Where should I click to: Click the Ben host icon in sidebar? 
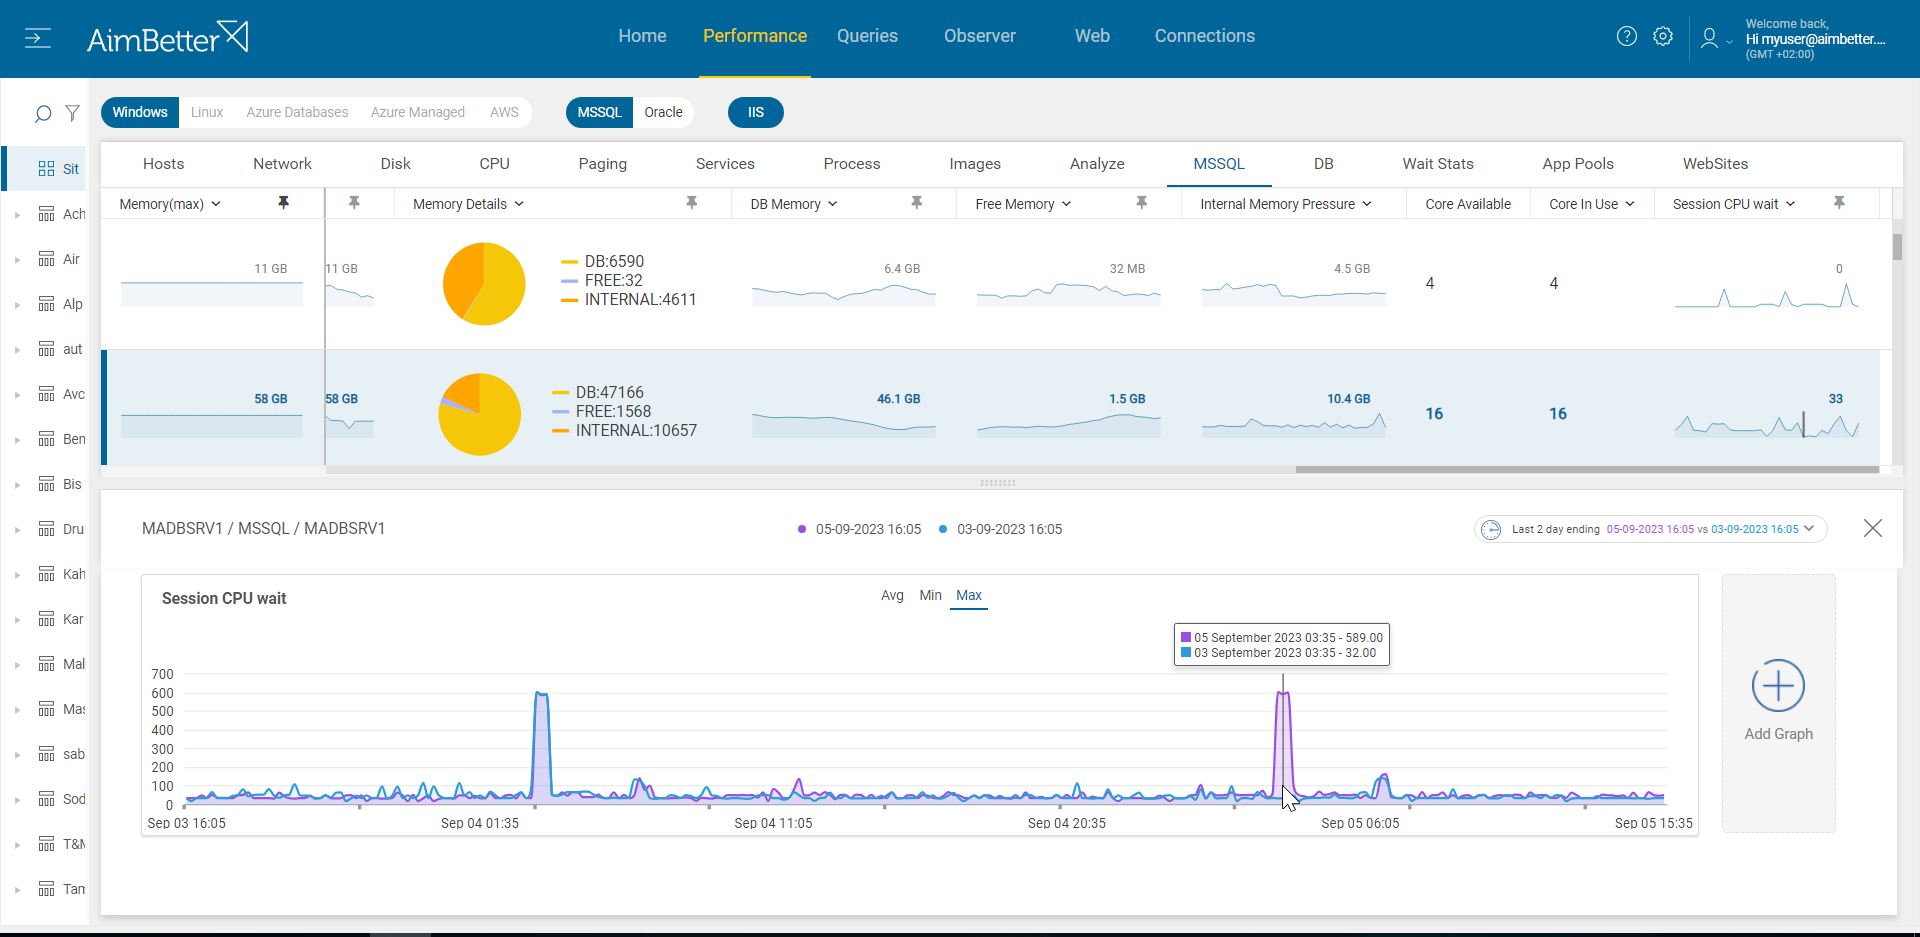(x=46, y=439)
